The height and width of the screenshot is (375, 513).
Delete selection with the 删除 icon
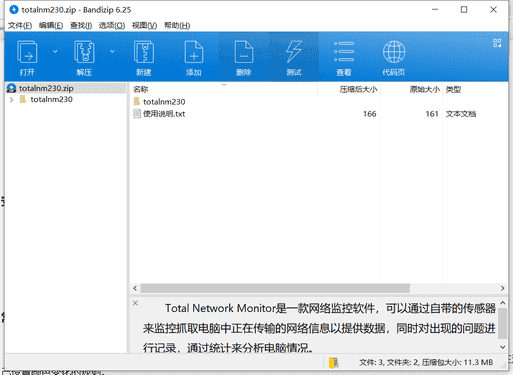click(x=244, y=57)
